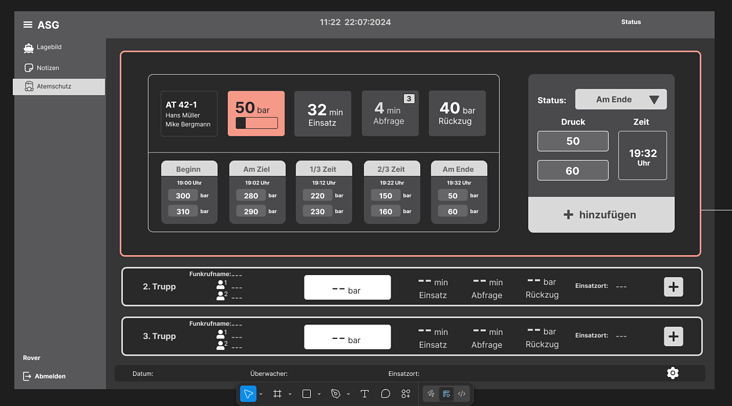
Task: Select the Frame tool
Action: pyautogui.click(x=278, y=394)
